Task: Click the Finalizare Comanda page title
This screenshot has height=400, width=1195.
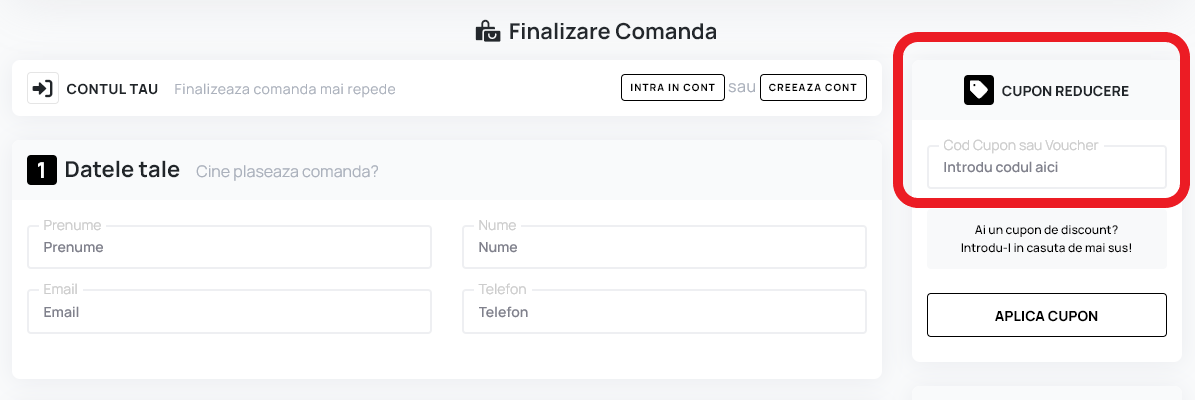Action: [612, 31]
